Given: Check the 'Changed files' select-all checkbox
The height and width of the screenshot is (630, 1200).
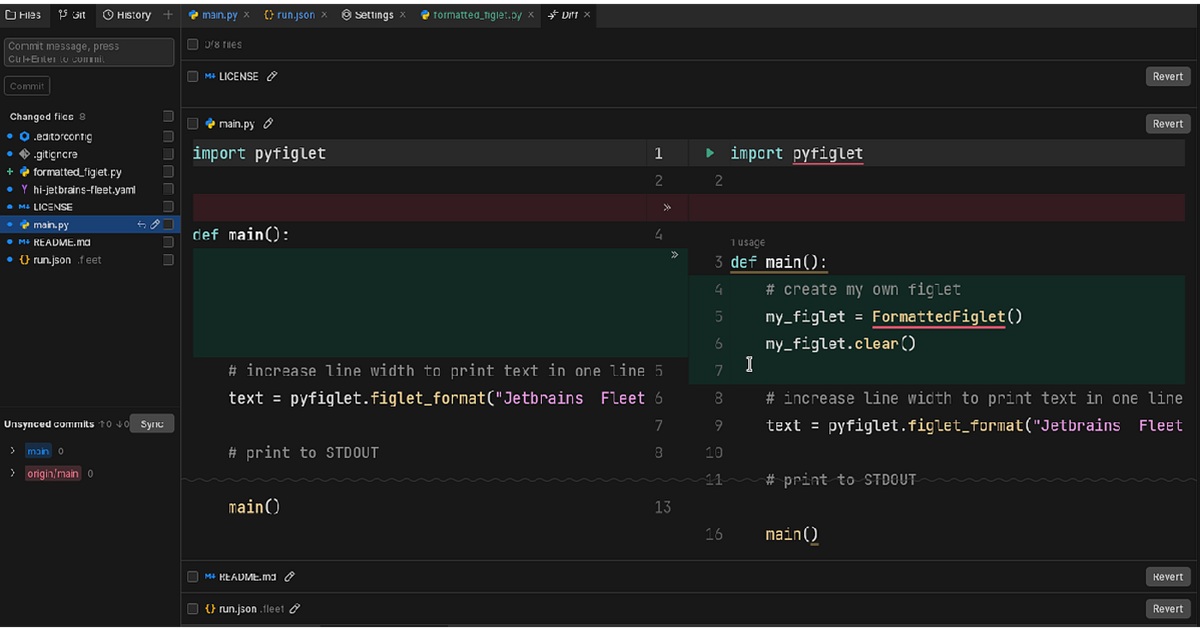Looking at the screenshot, I should tap(168, 117).
